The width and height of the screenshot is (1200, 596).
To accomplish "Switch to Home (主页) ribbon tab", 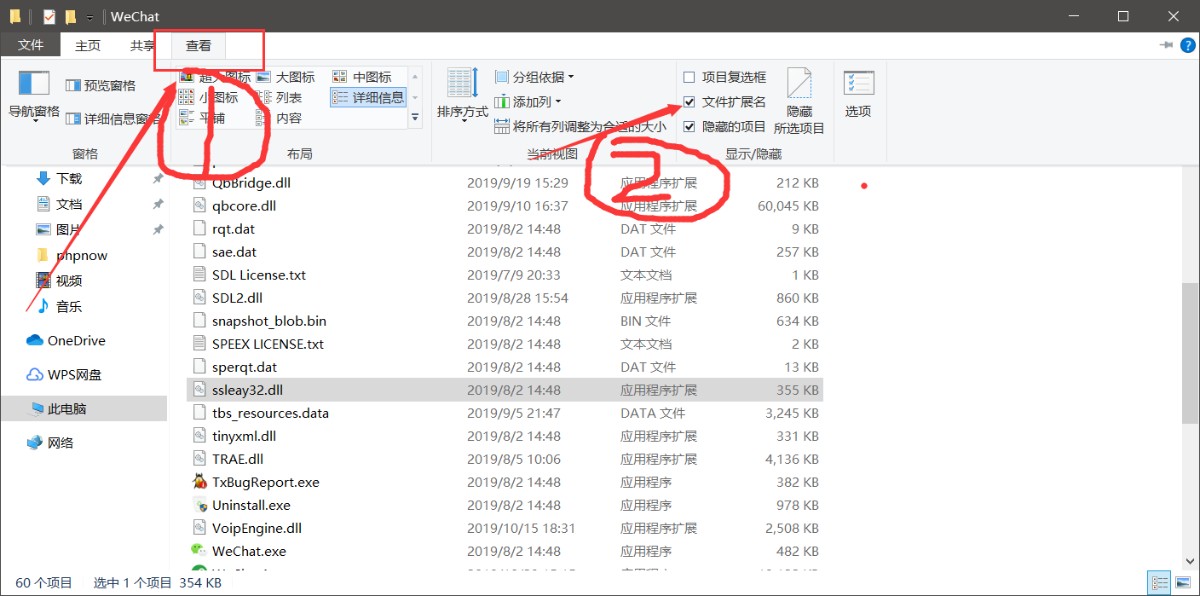I will (x=88, y=46).
